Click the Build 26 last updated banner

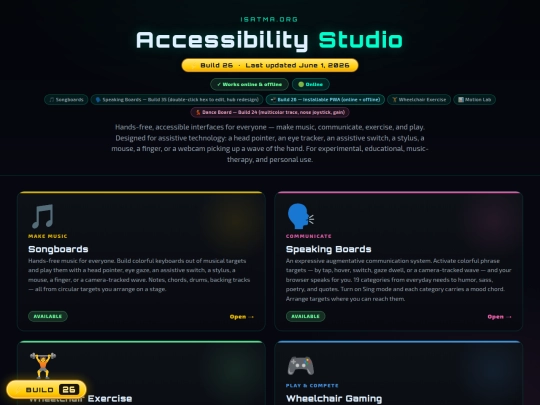270,65
